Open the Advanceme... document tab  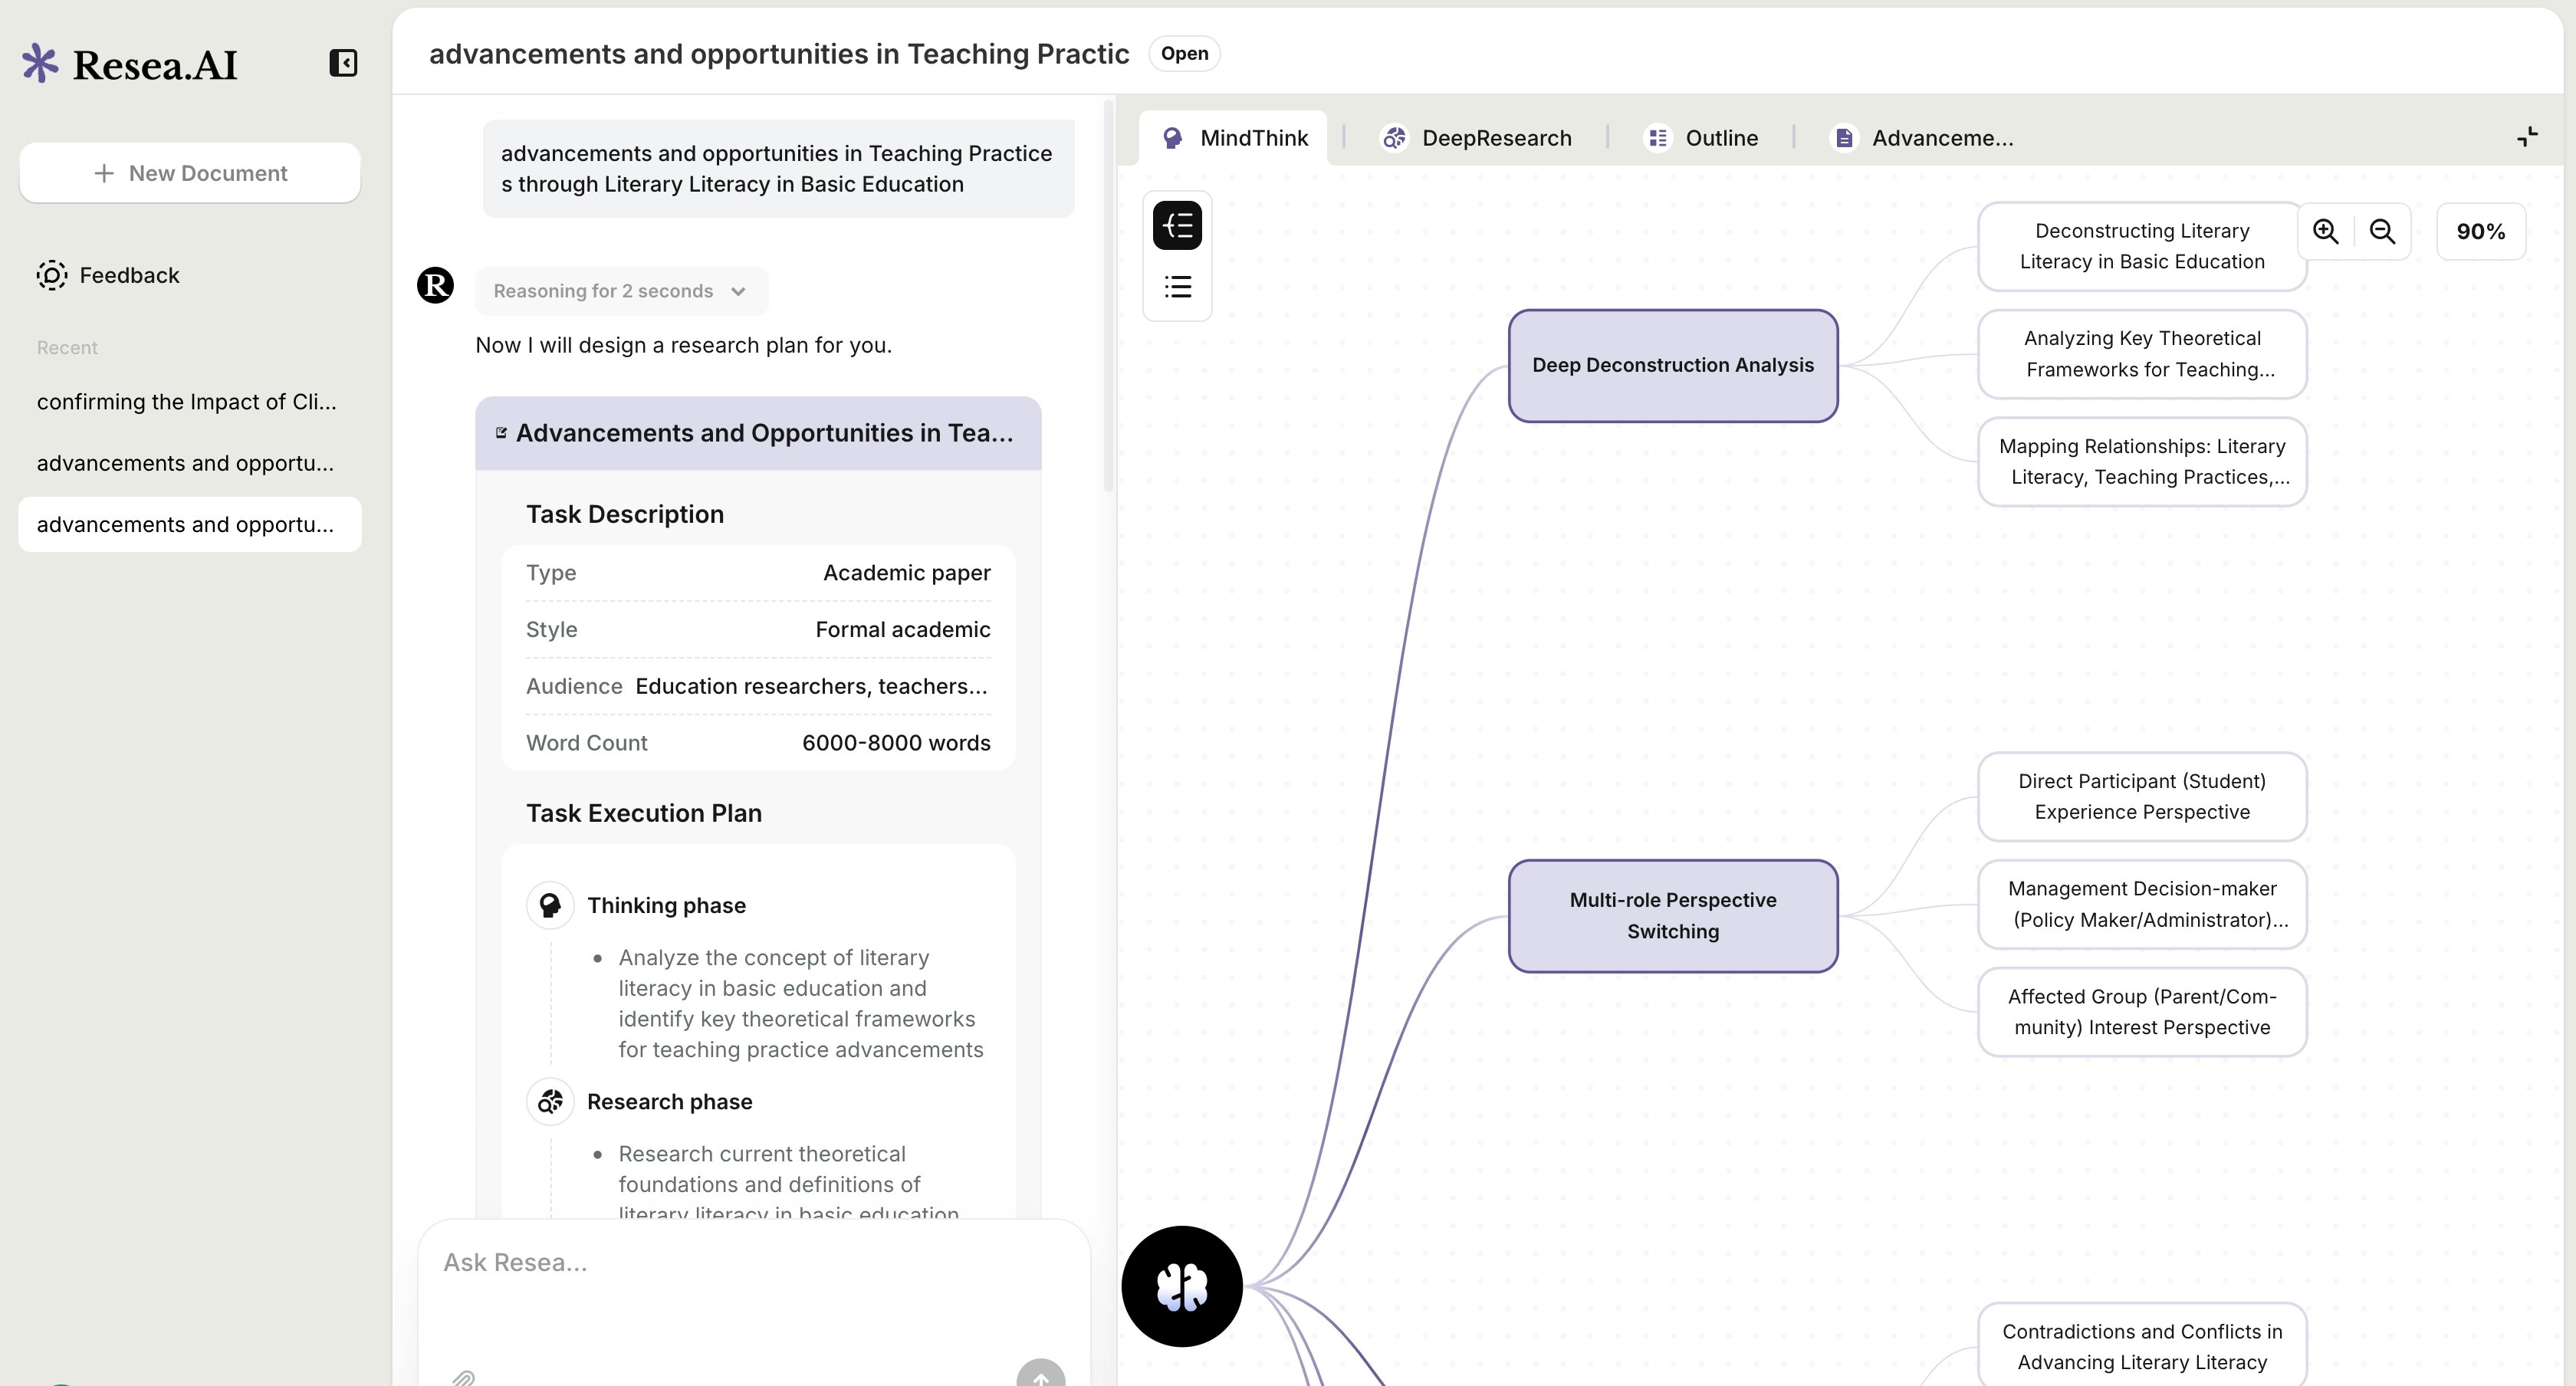tap(1923, 138)
